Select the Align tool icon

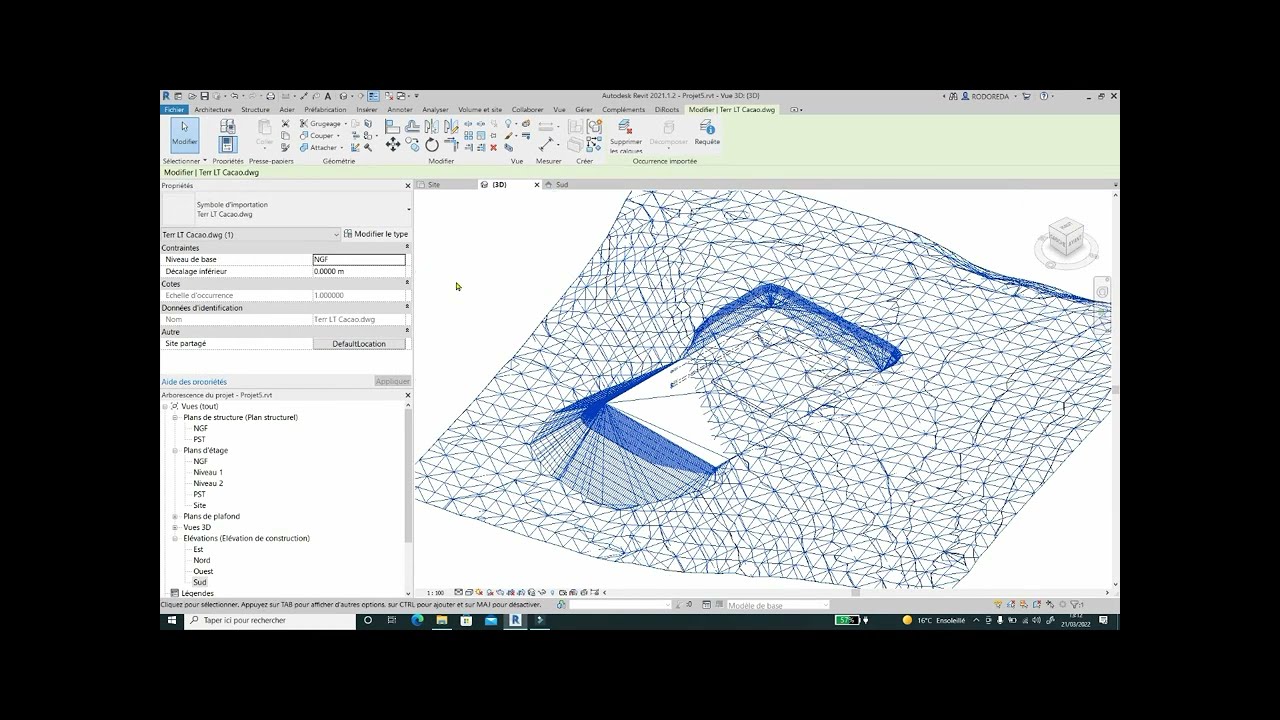pos(392,127)
